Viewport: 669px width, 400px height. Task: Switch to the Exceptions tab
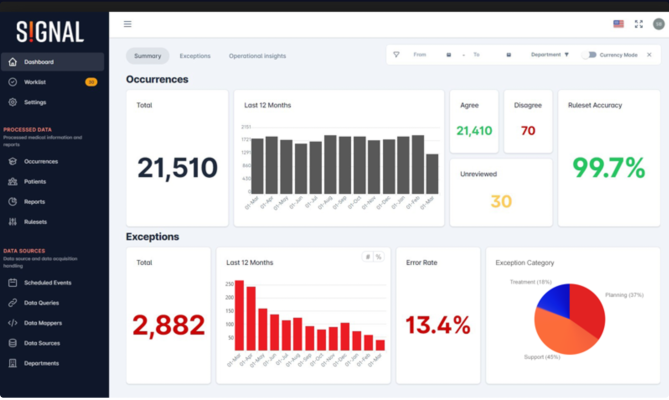[195, 56]
